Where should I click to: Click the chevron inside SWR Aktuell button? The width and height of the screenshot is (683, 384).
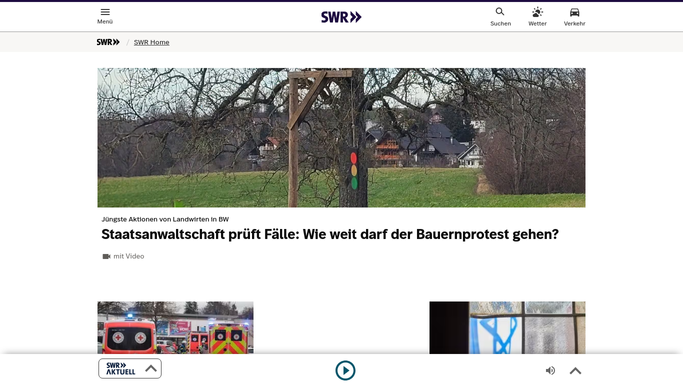(151, 368)
